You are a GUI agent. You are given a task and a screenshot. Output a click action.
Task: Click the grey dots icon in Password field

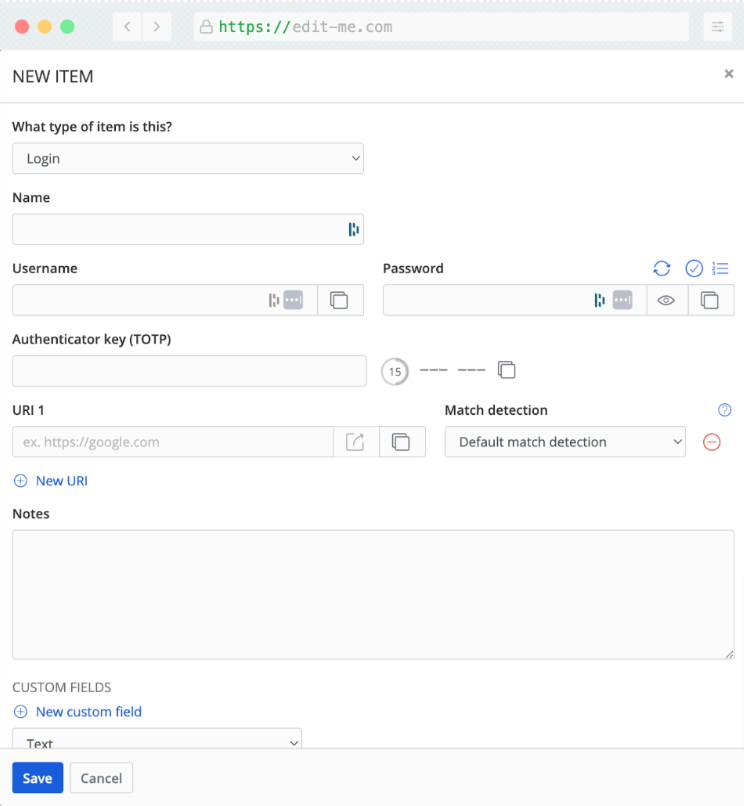point(622,300)
